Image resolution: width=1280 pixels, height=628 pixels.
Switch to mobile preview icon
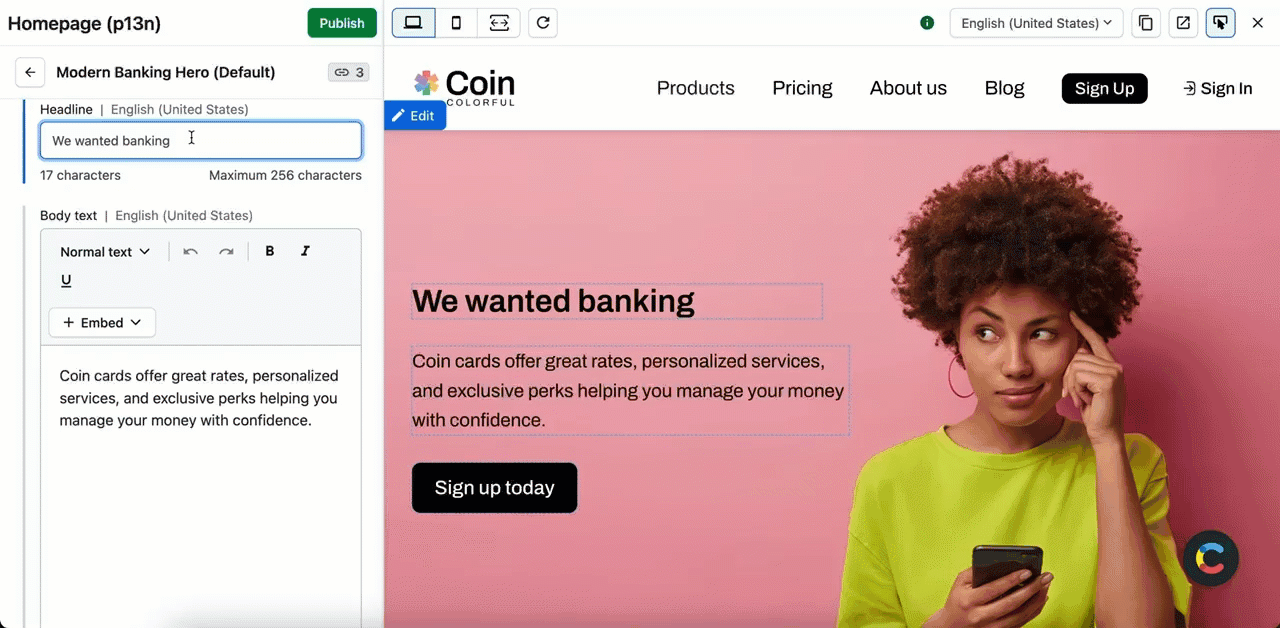[456, 23]
